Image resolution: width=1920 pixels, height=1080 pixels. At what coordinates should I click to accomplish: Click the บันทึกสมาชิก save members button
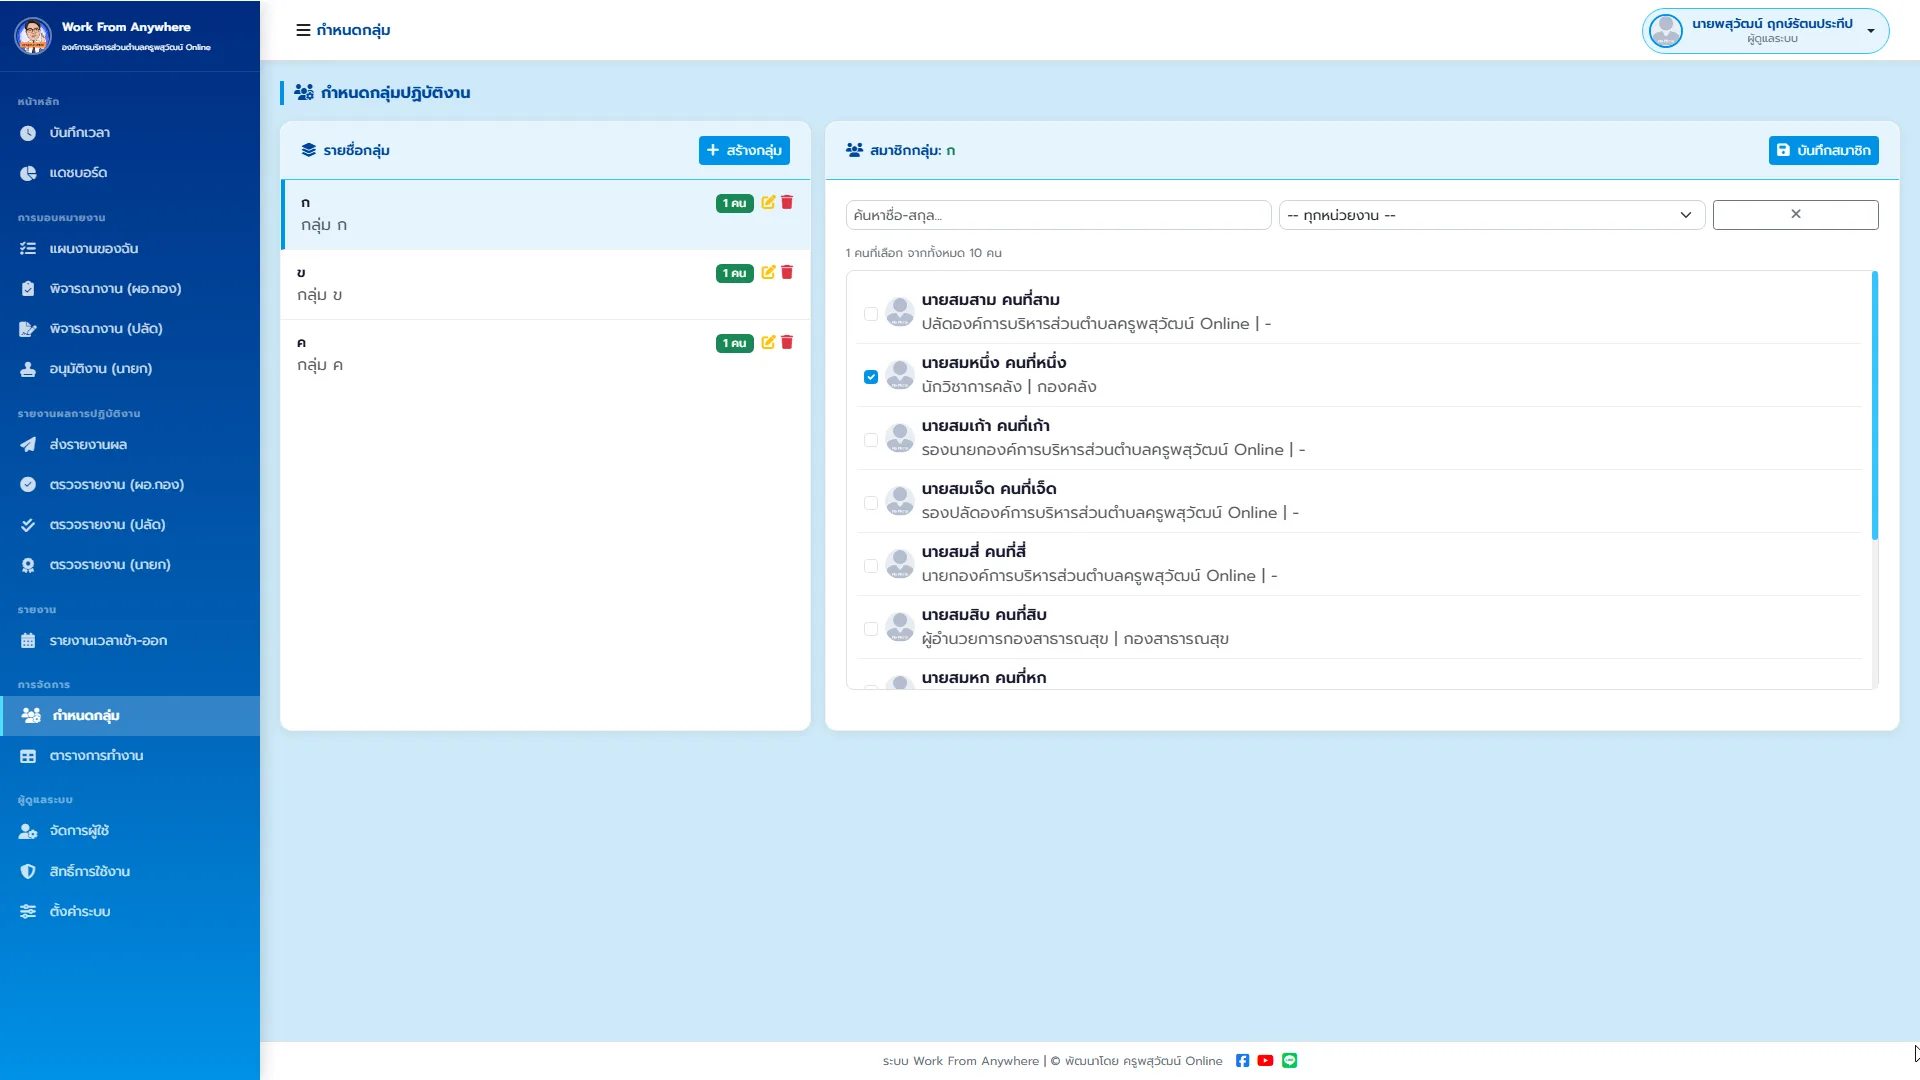click(x=1824, y=150)
